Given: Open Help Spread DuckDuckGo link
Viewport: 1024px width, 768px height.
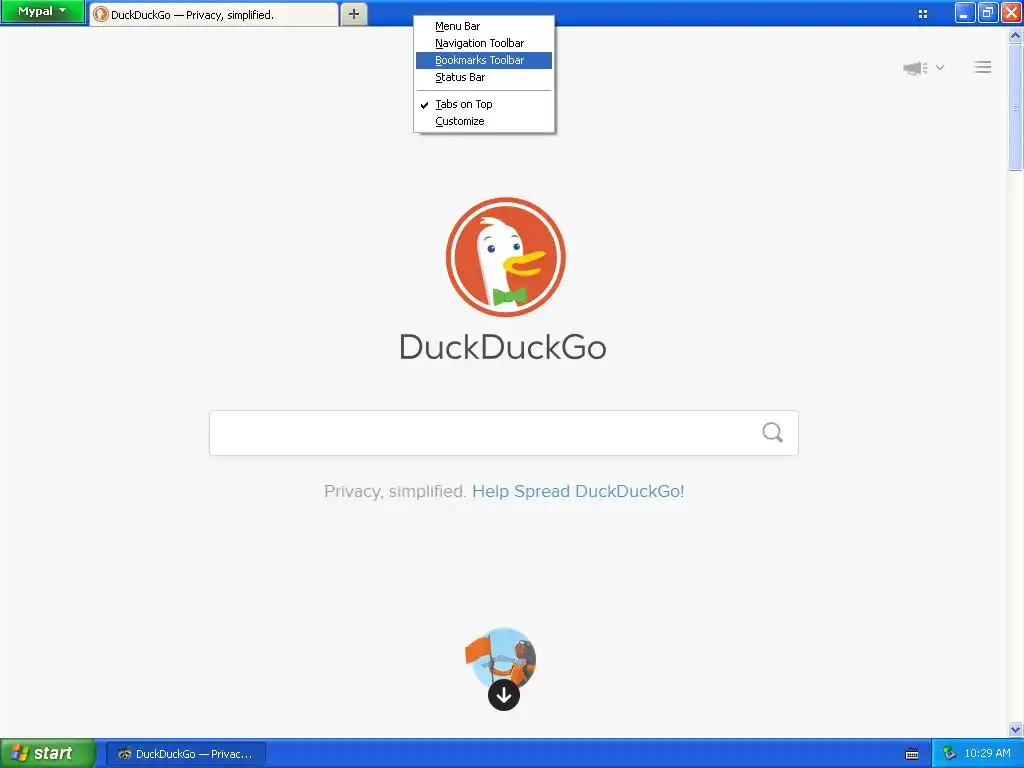Looking at the screenshot, I should pyautogui.click(x=578, y=491).
